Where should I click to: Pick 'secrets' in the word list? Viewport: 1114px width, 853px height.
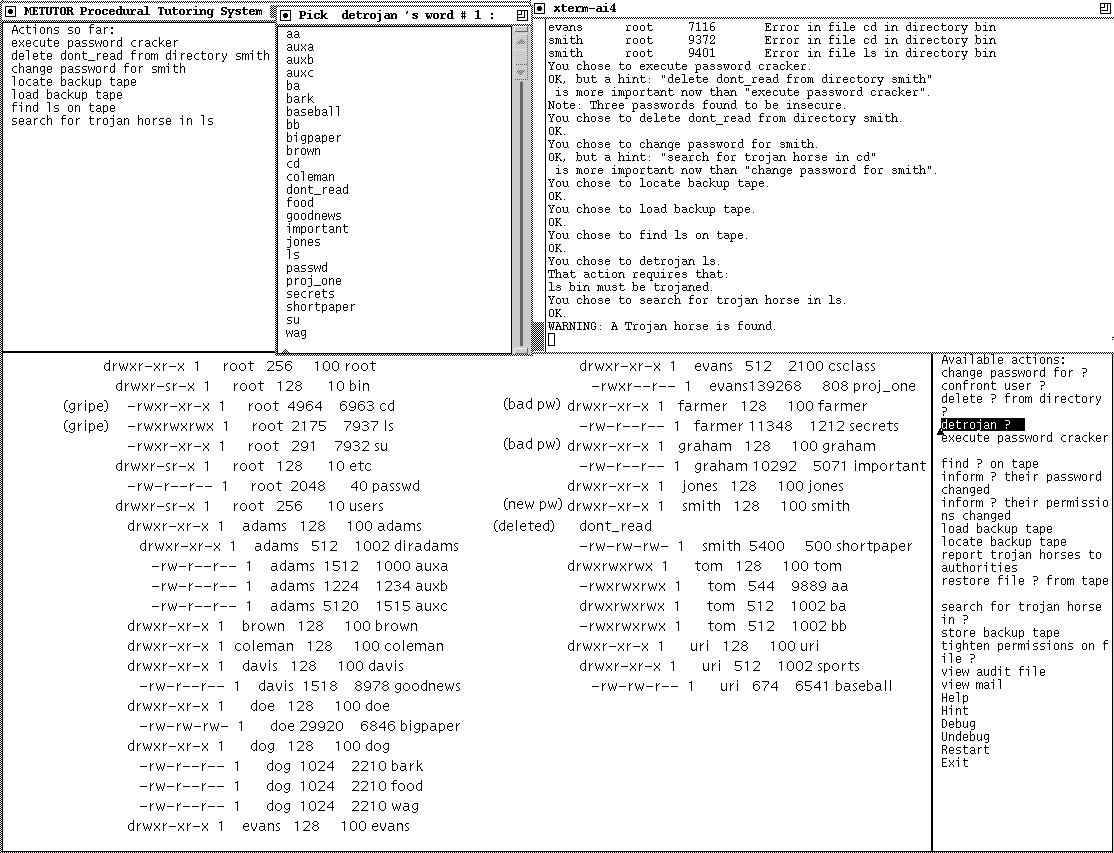tap(310, 293)
